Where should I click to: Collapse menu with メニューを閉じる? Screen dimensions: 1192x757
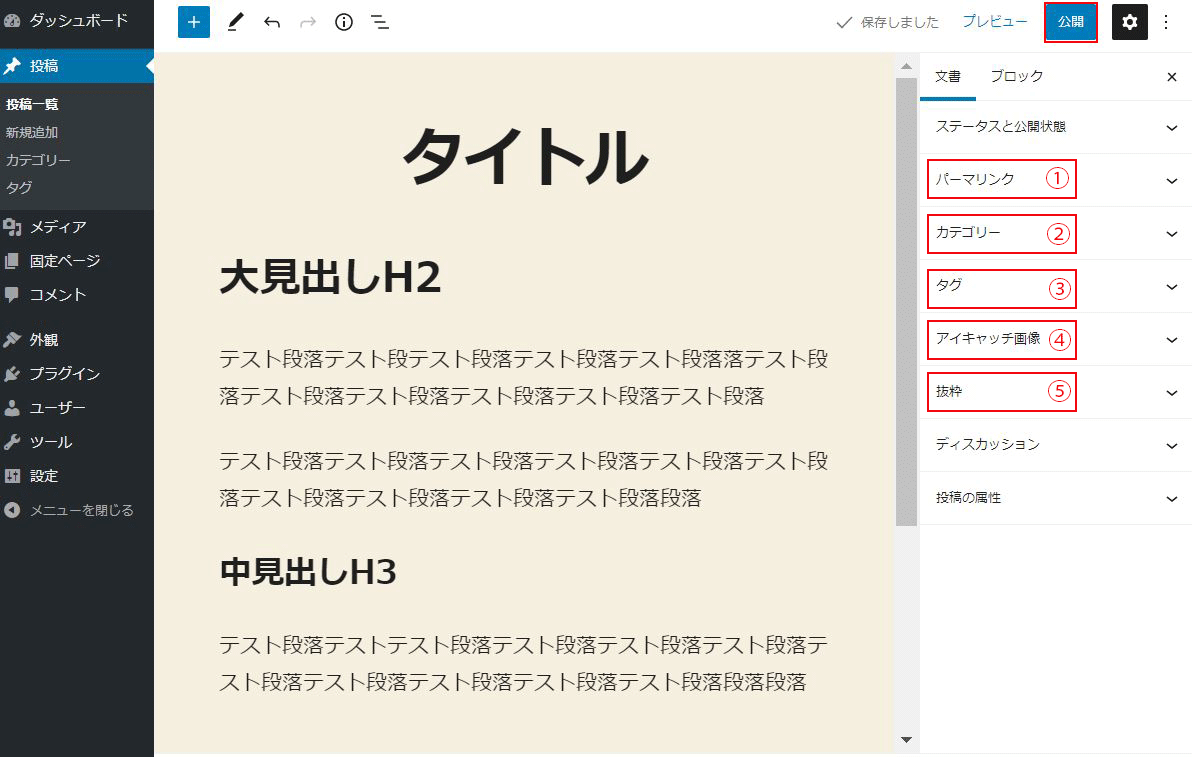pyautogui.click(x=80, y=510)
